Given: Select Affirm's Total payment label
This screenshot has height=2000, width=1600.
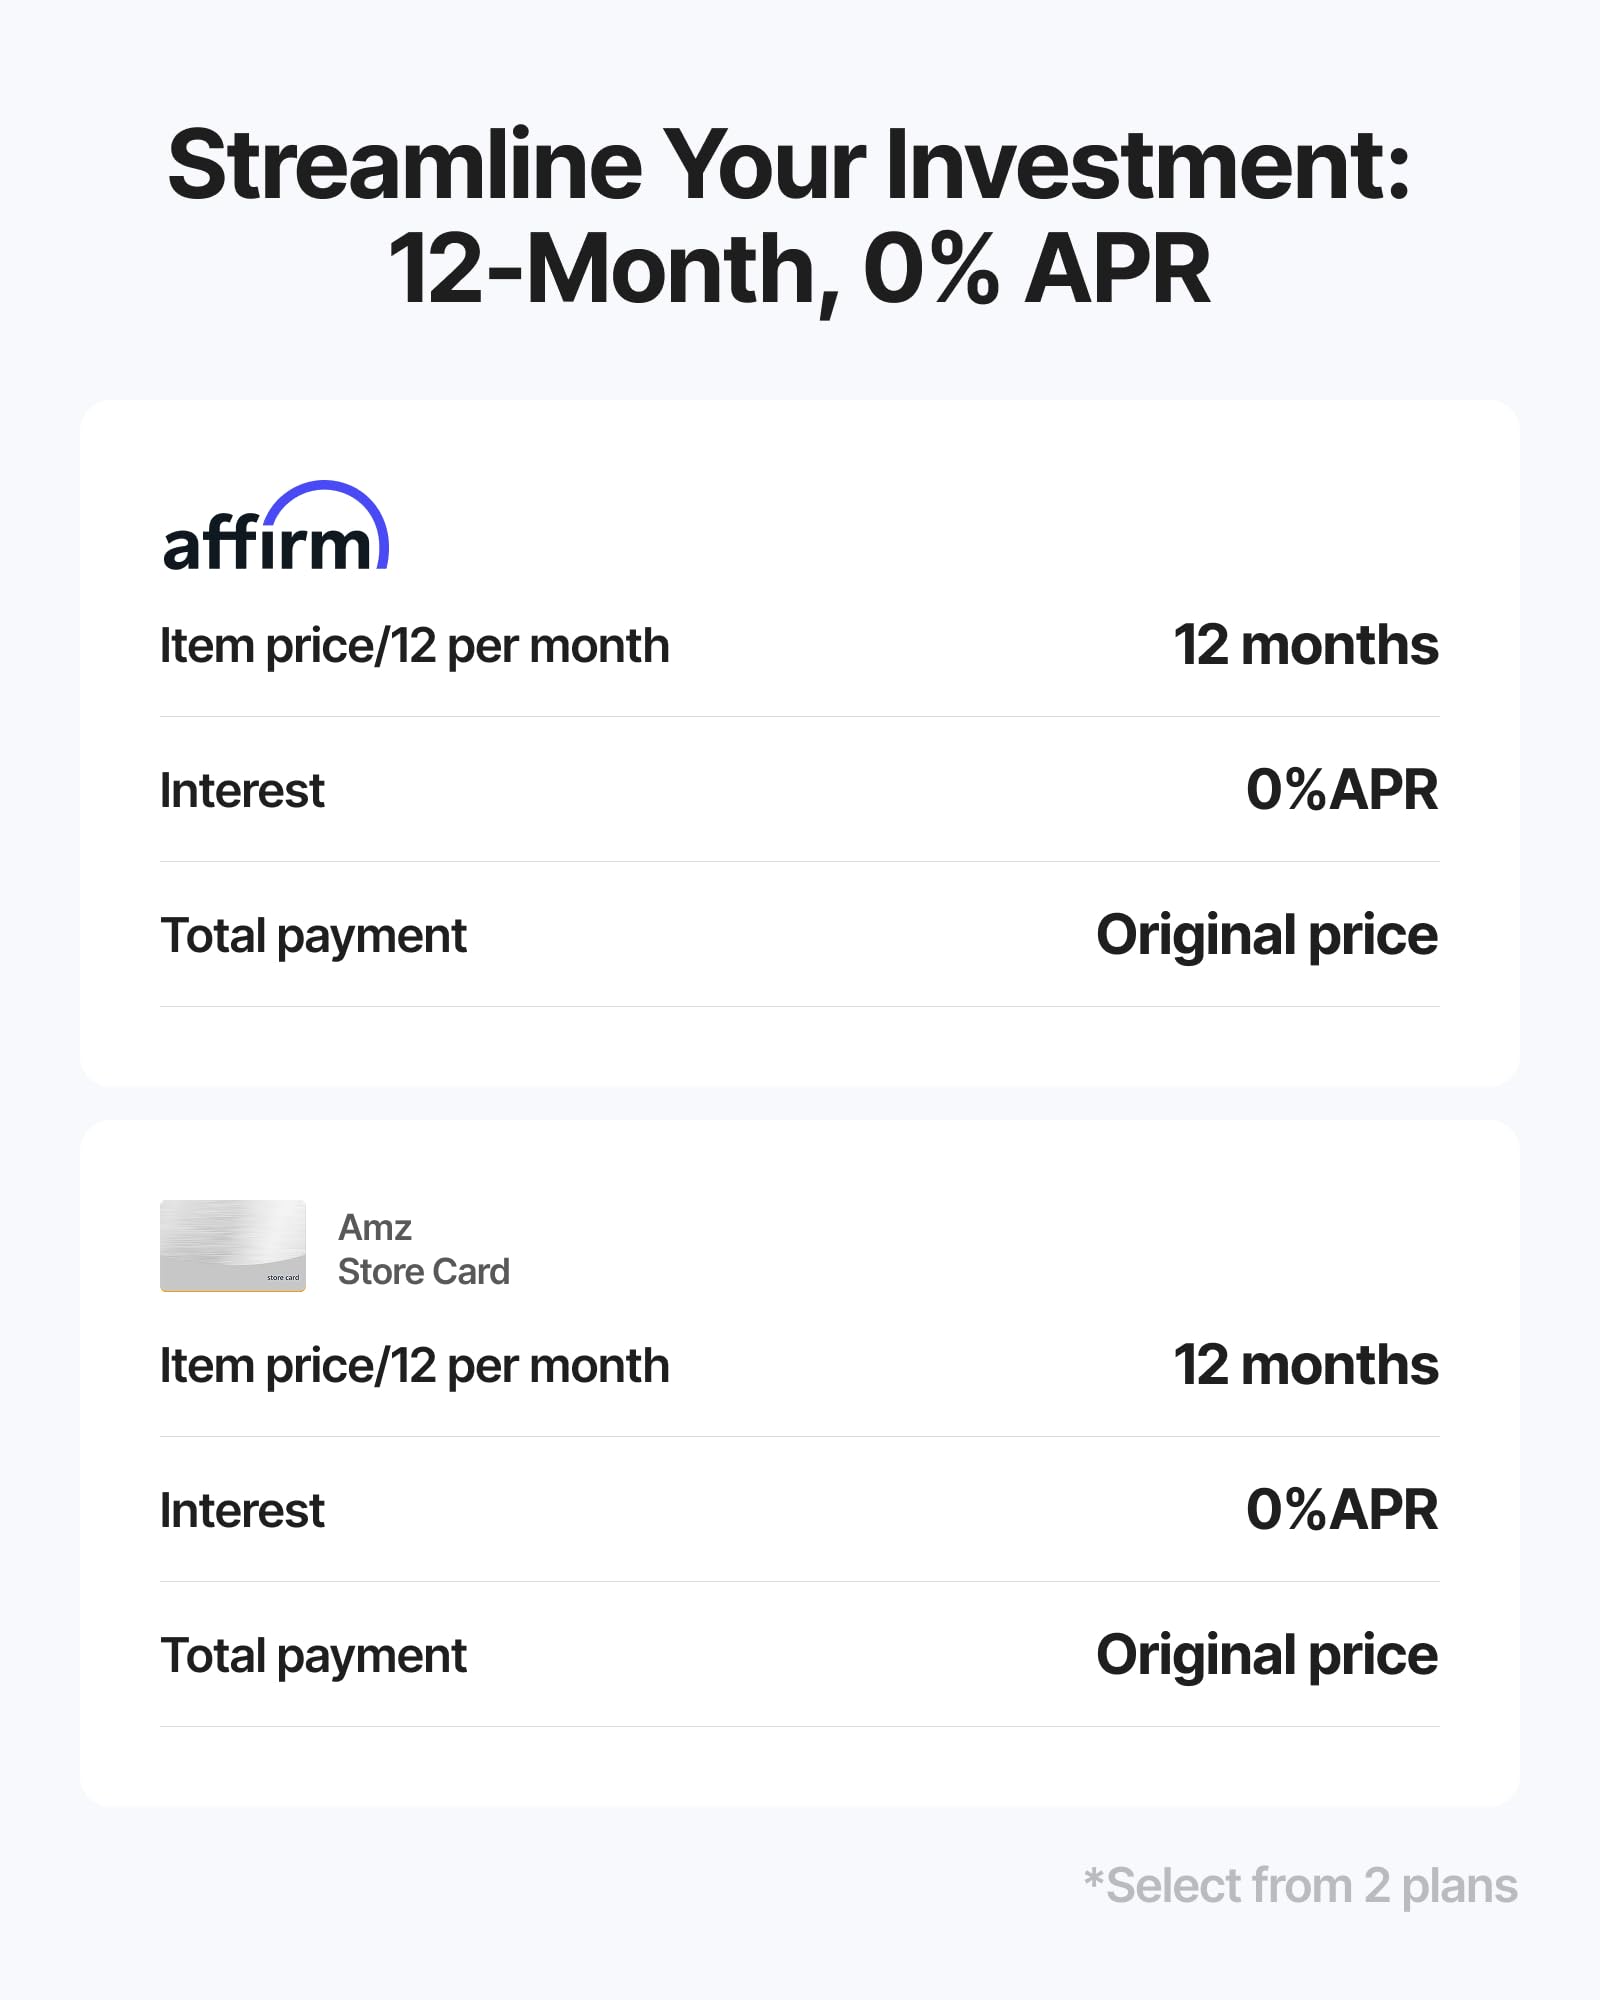Looking at the screenshot, I should pos(313,937).
